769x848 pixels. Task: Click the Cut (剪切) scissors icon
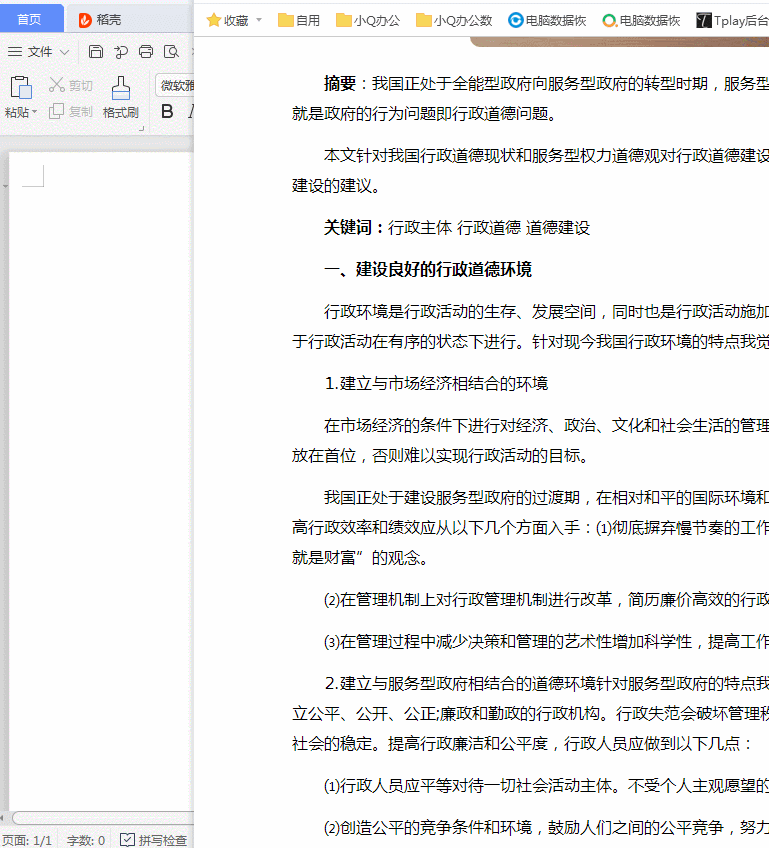(x=57, y=86)
